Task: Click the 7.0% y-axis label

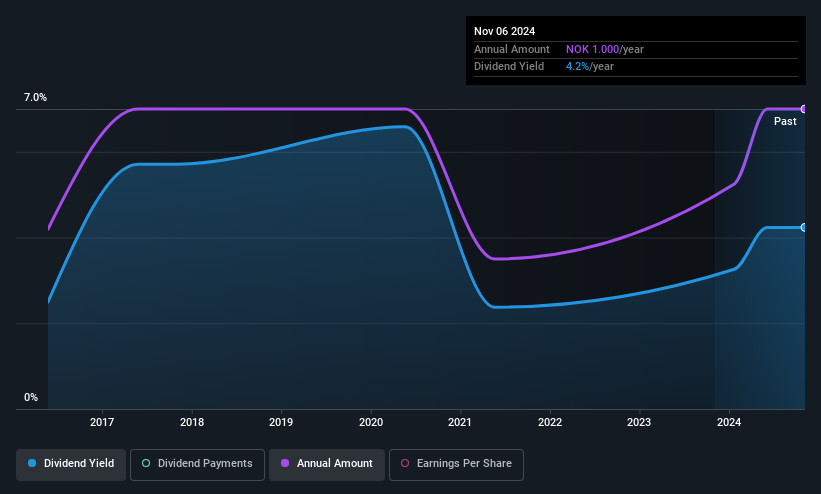Action: coord(35,97)
